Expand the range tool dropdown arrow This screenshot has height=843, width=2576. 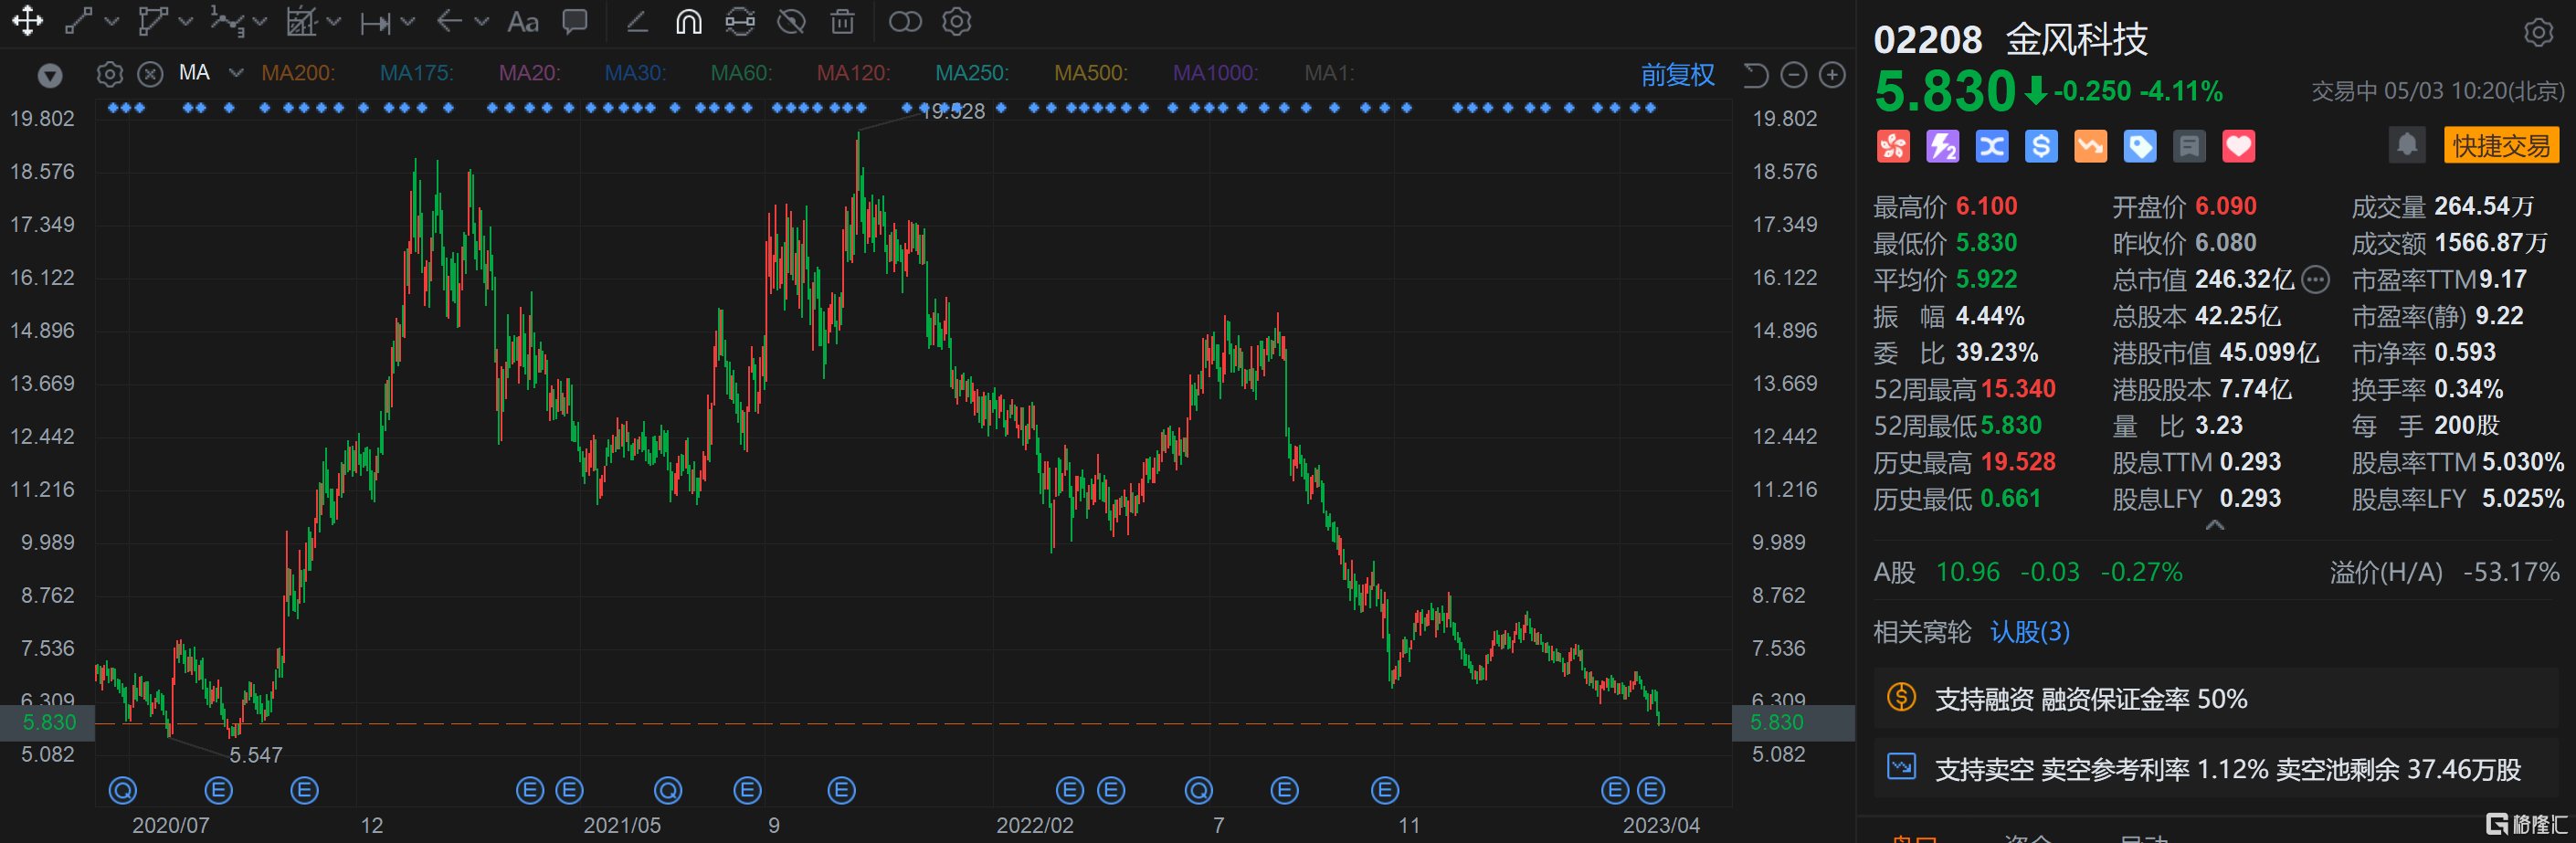pos(407,21)
